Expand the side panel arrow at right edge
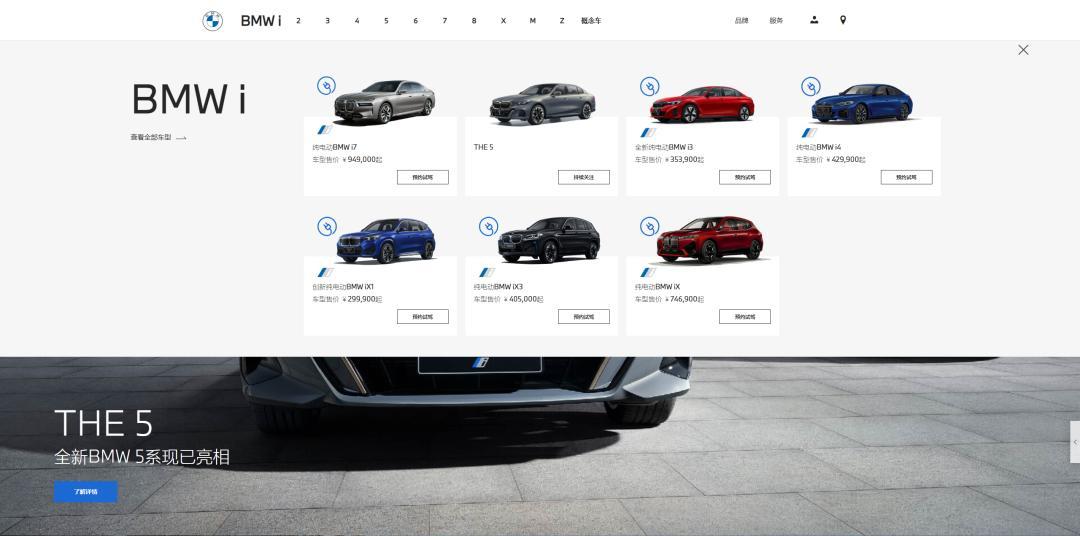This screenshot has height=536, width=1080. point(1075,442)
